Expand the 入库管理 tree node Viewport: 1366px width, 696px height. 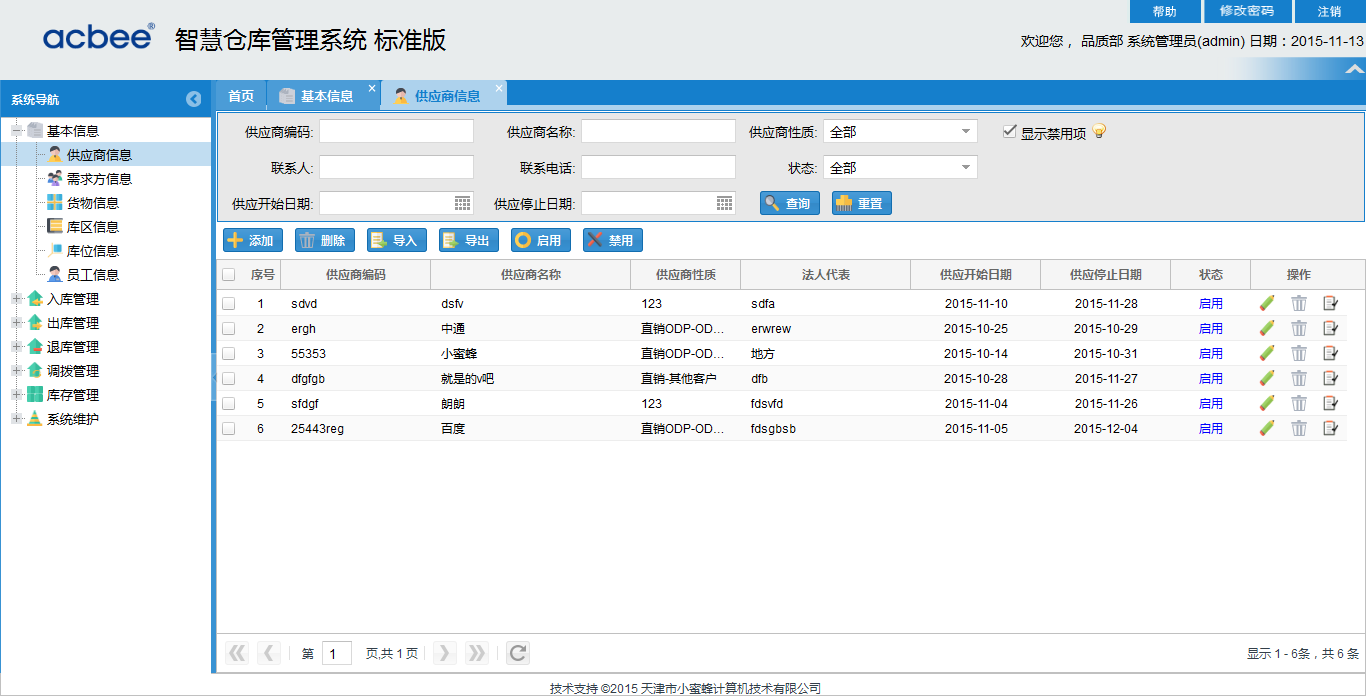click(16, 299)
